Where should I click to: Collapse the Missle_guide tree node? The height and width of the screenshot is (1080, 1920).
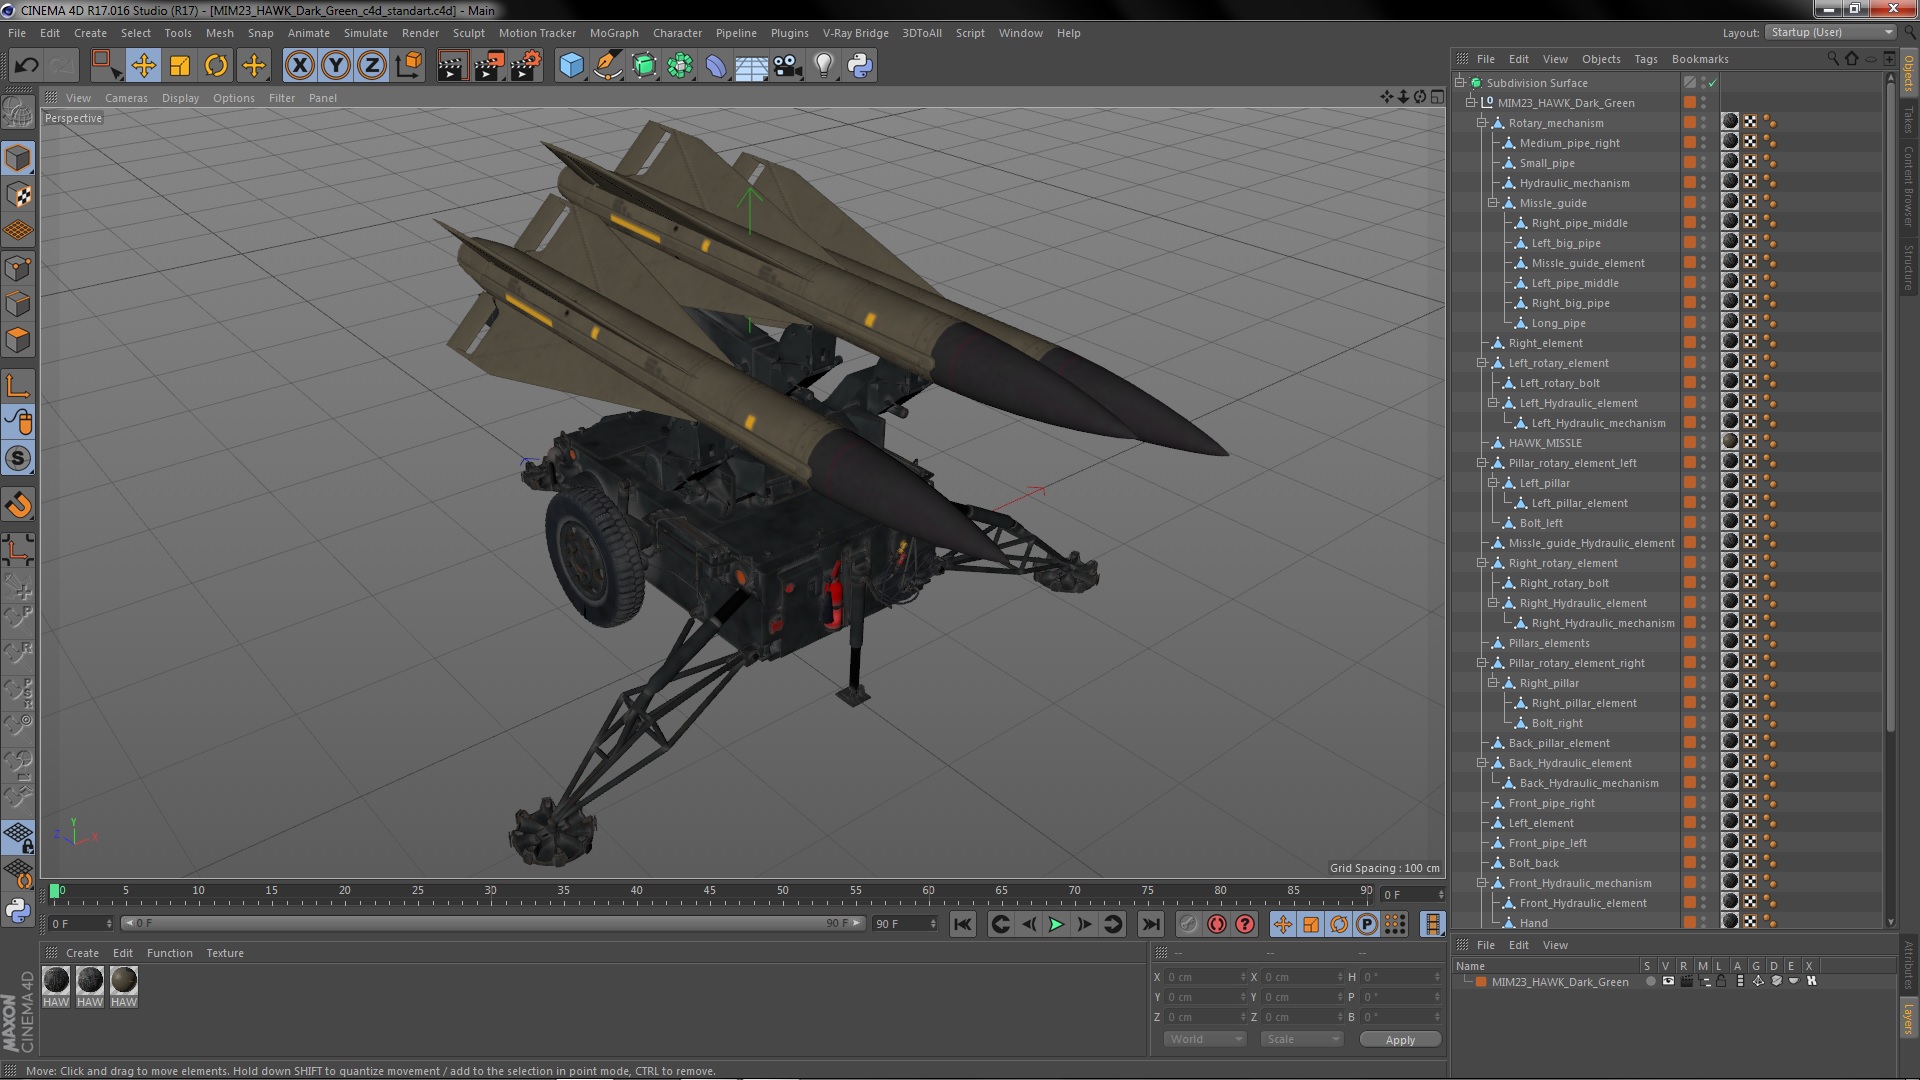click(1493, 203)
